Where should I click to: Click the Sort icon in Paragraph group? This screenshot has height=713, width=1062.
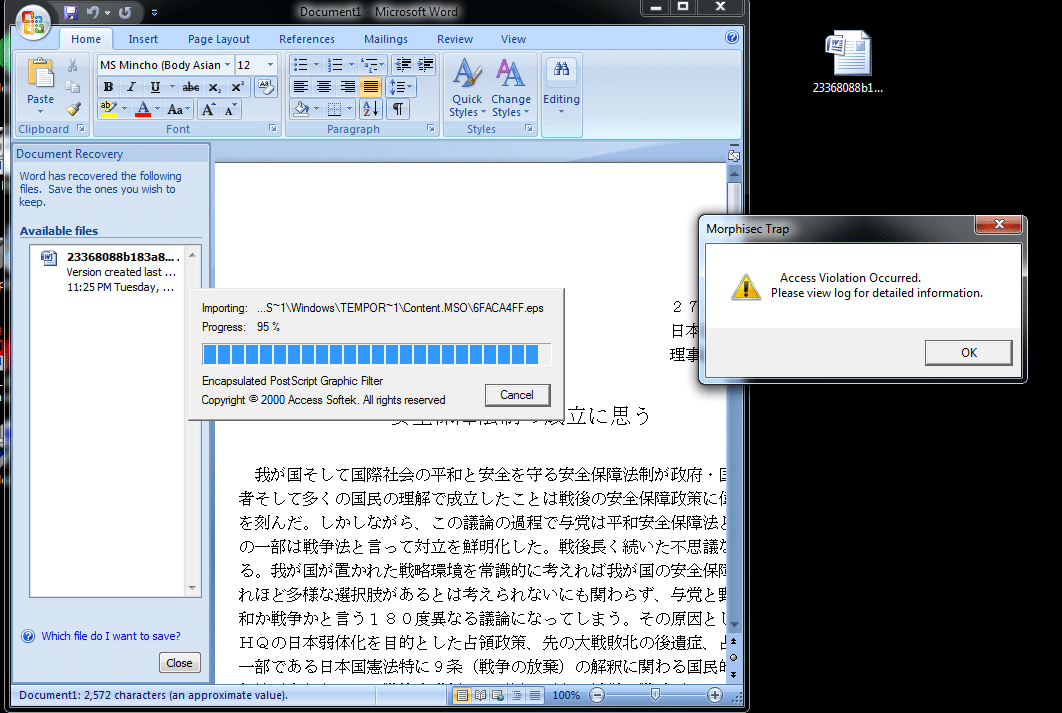tap(370, 109)
